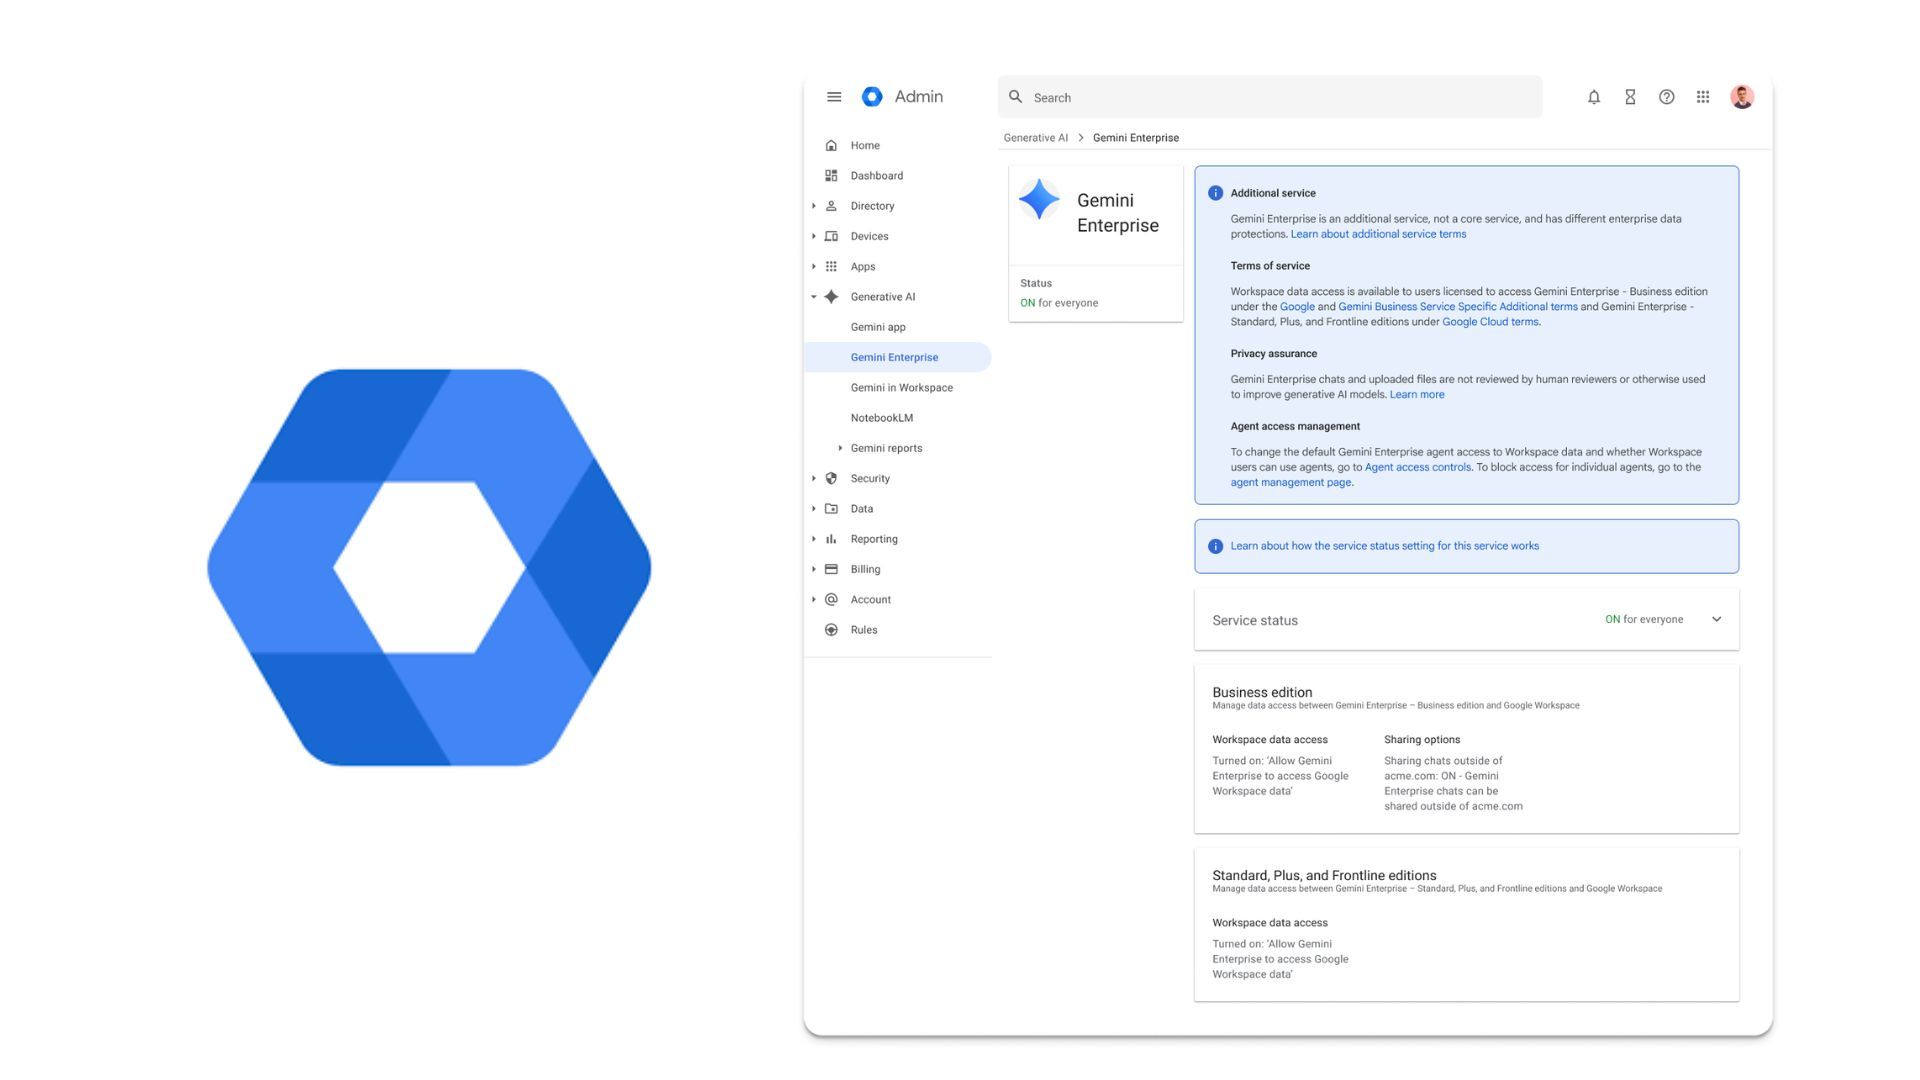Image resolution: width=1920 pixels, height=1080 pixels.
Task: Click the Generative AI sparkle icon
Action: 831,297
